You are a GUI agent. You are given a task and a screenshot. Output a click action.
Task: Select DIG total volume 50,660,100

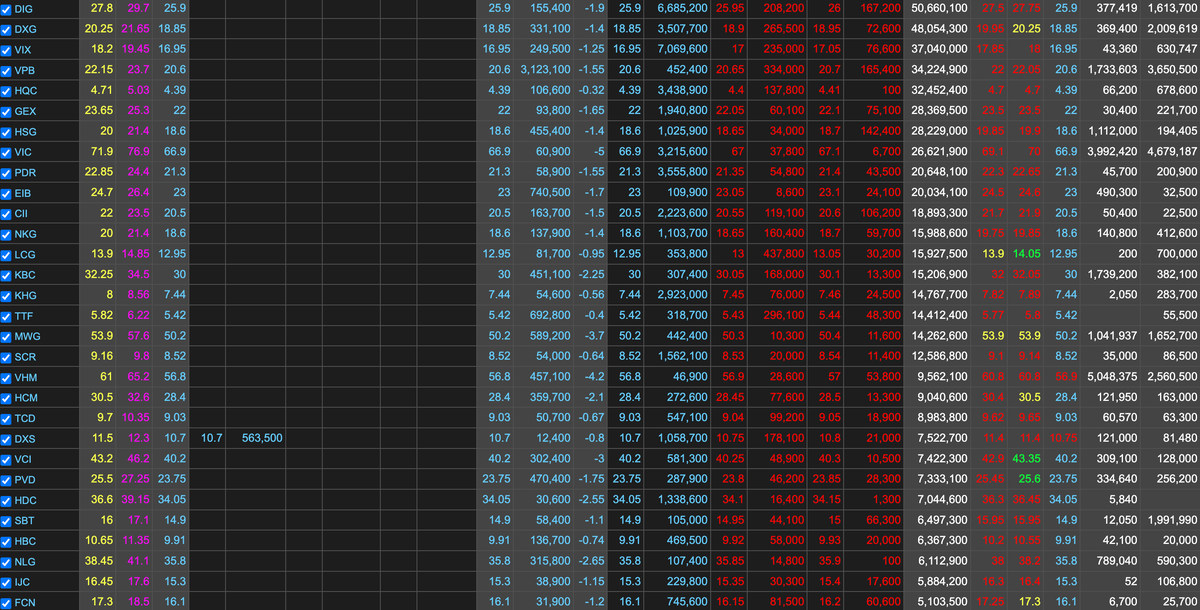pos(939,8)
